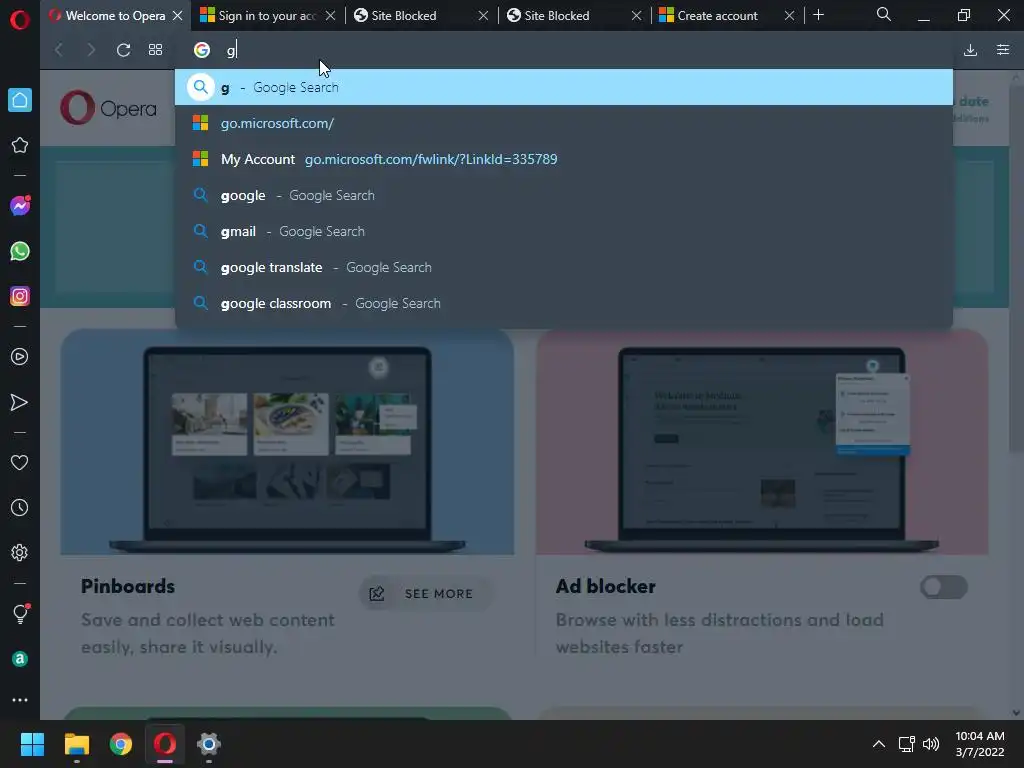Expand hidden system tray icons chevron
The height and width of the screenshot is (768, 1024).
tap(879, 744)
